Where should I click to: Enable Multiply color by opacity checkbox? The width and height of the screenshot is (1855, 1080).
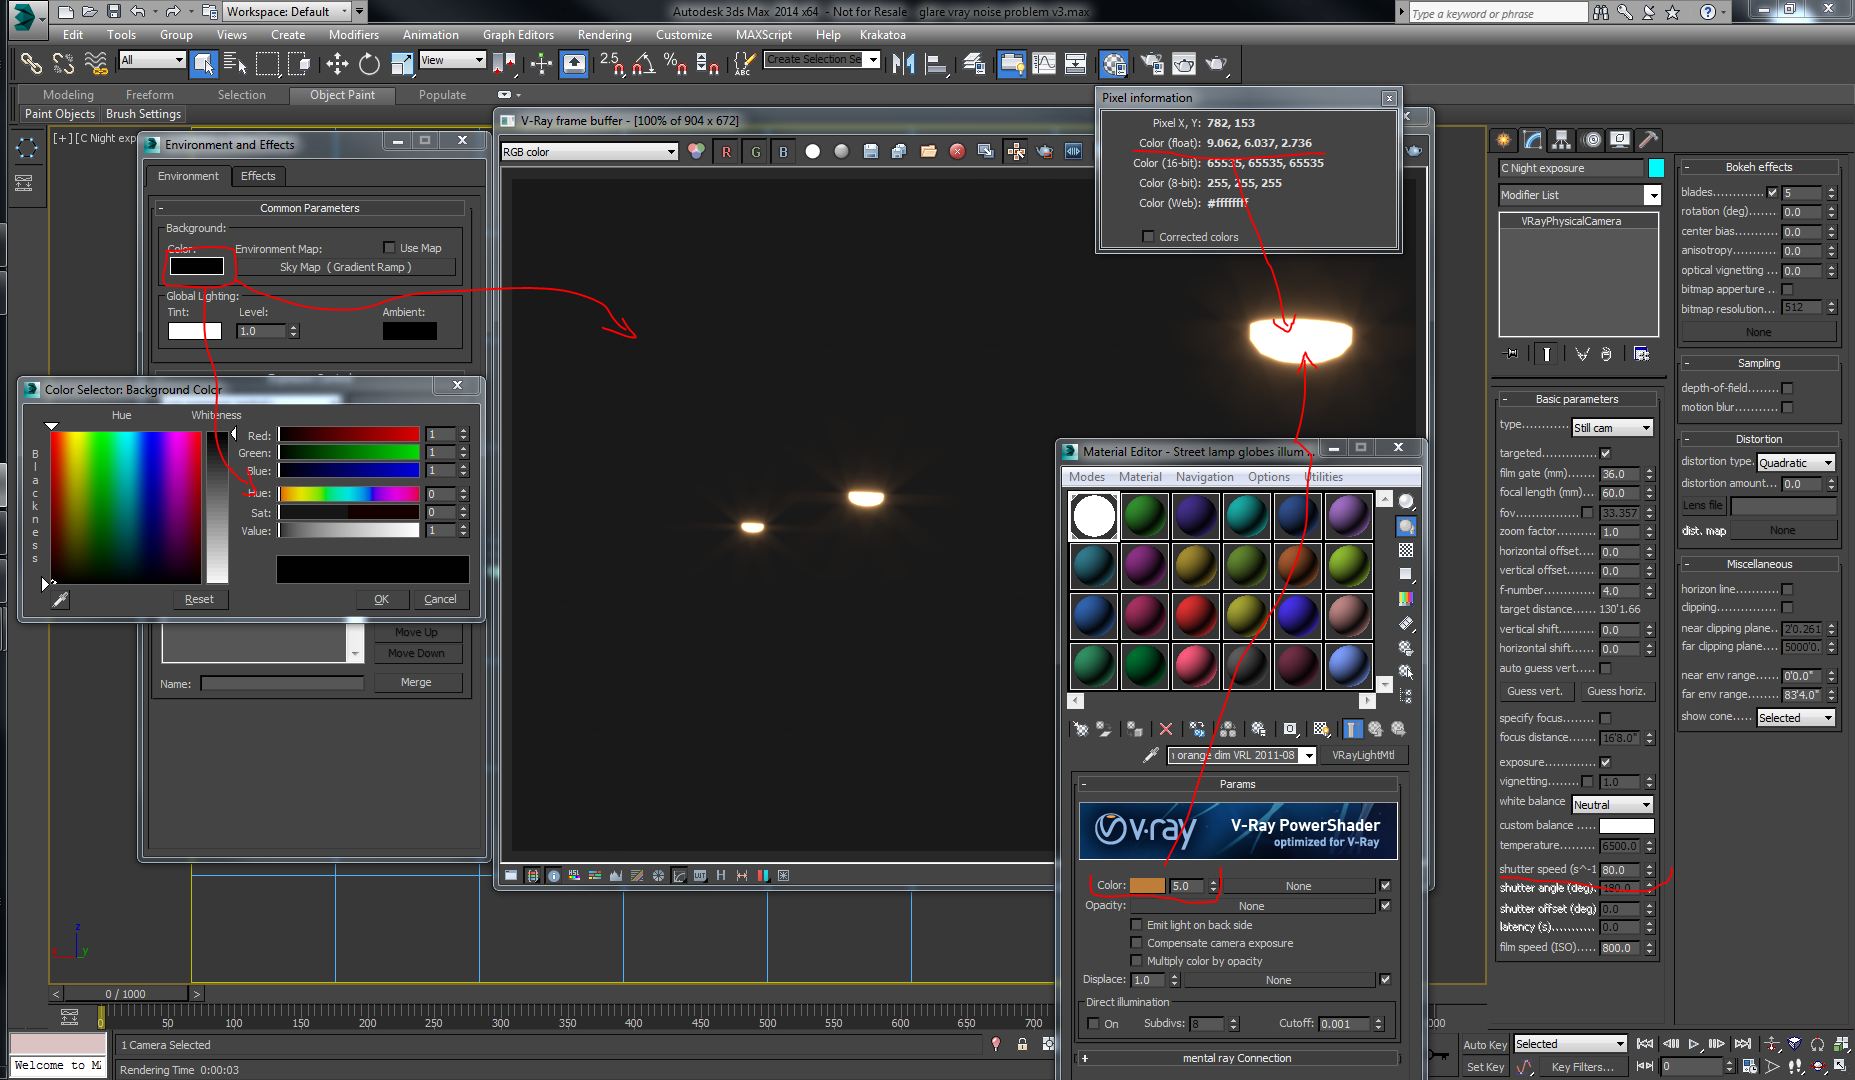coord(1136,961)
